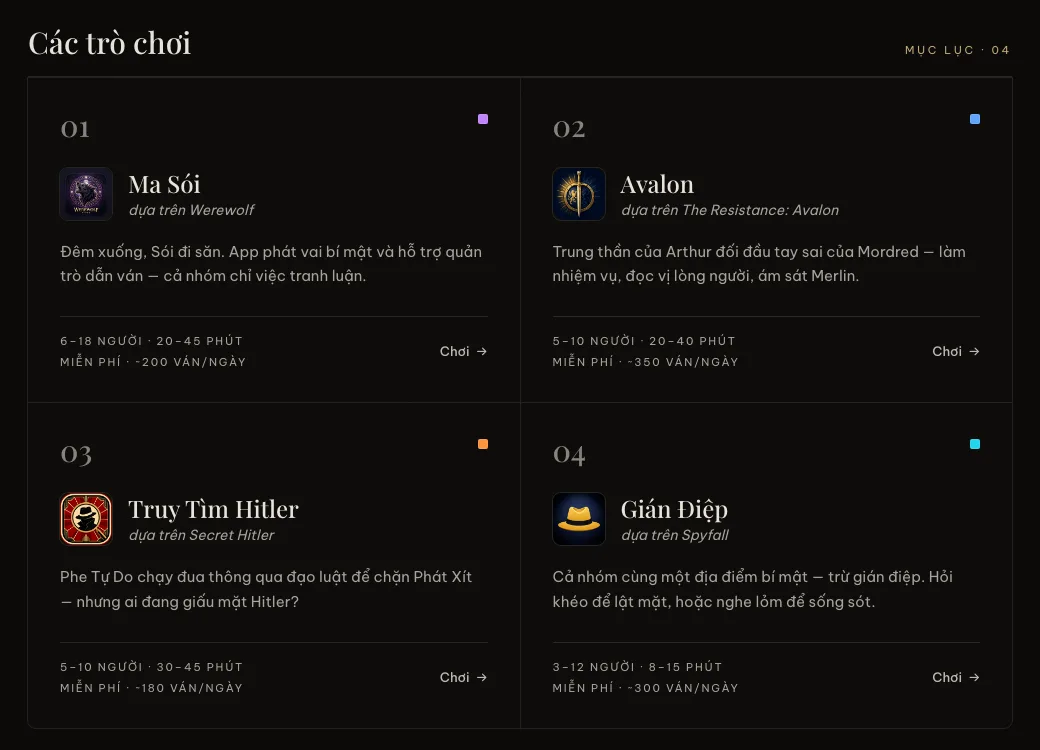Open the Gián Điệp game title
The image size is (1040, 750).
pos(675,509)
